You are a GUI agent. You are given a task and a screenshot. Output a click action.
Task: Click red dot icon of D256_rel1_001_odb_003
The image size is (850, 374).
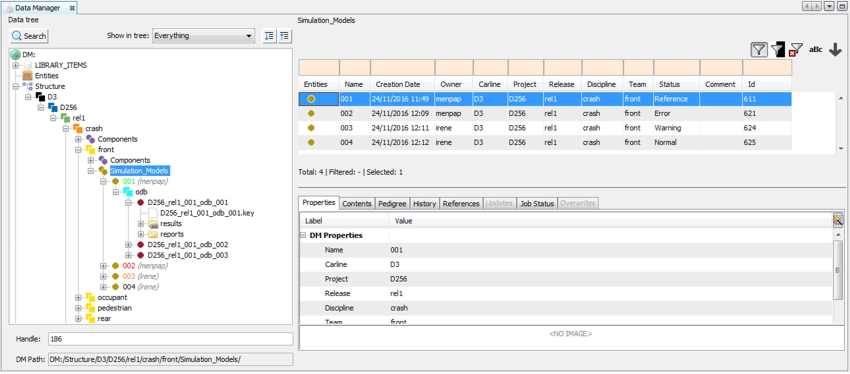140,255
